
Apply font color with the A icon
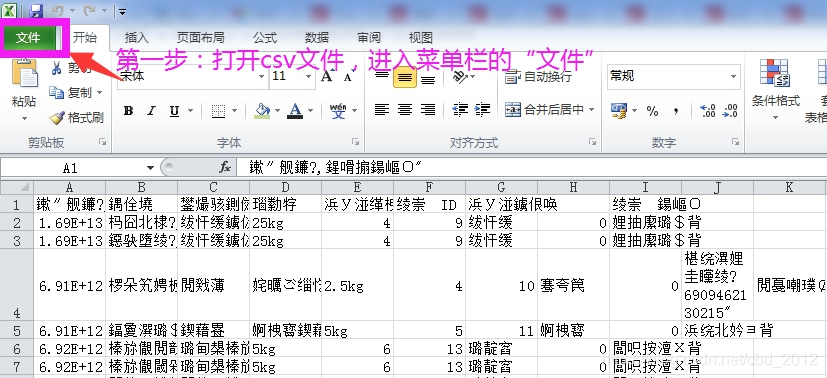[295, 111]
